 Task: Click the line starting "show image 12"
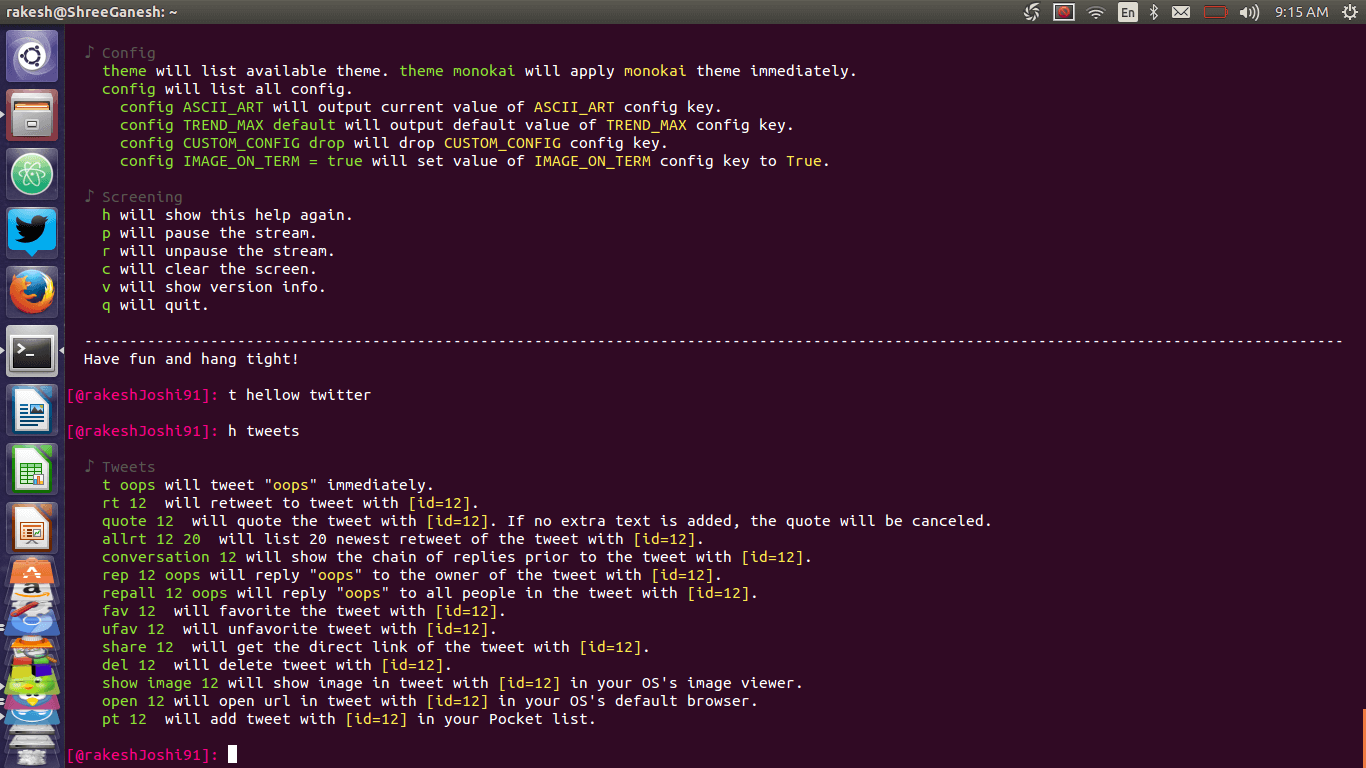tap(453, 683)
